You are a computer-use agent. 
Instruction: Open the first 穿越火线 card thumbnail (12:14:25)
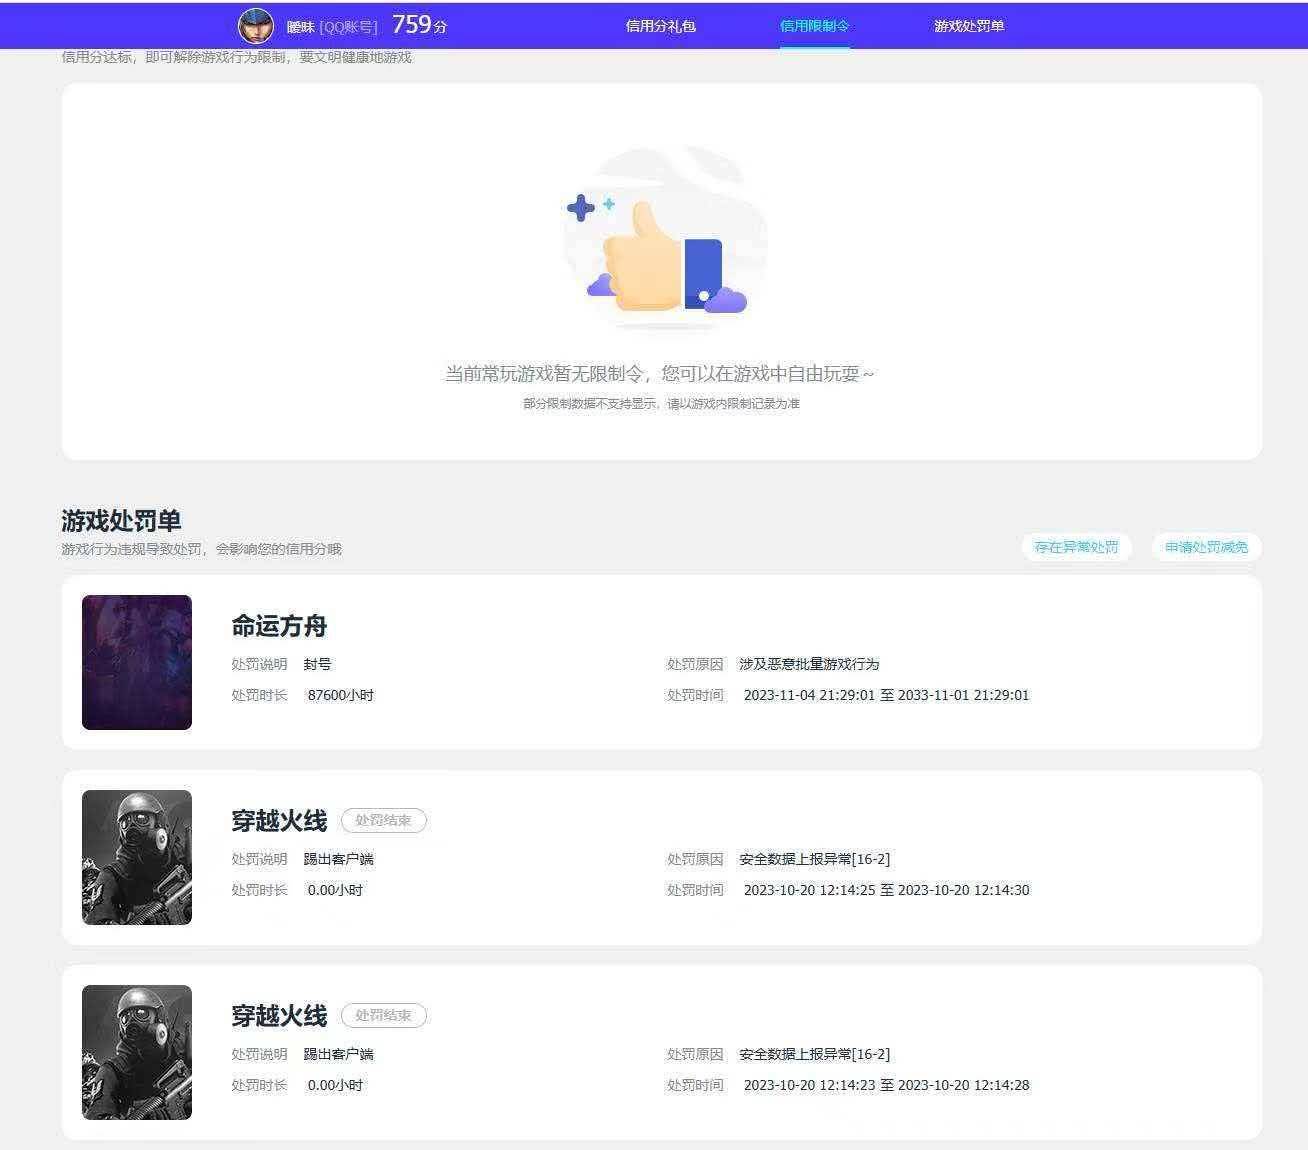137,857
